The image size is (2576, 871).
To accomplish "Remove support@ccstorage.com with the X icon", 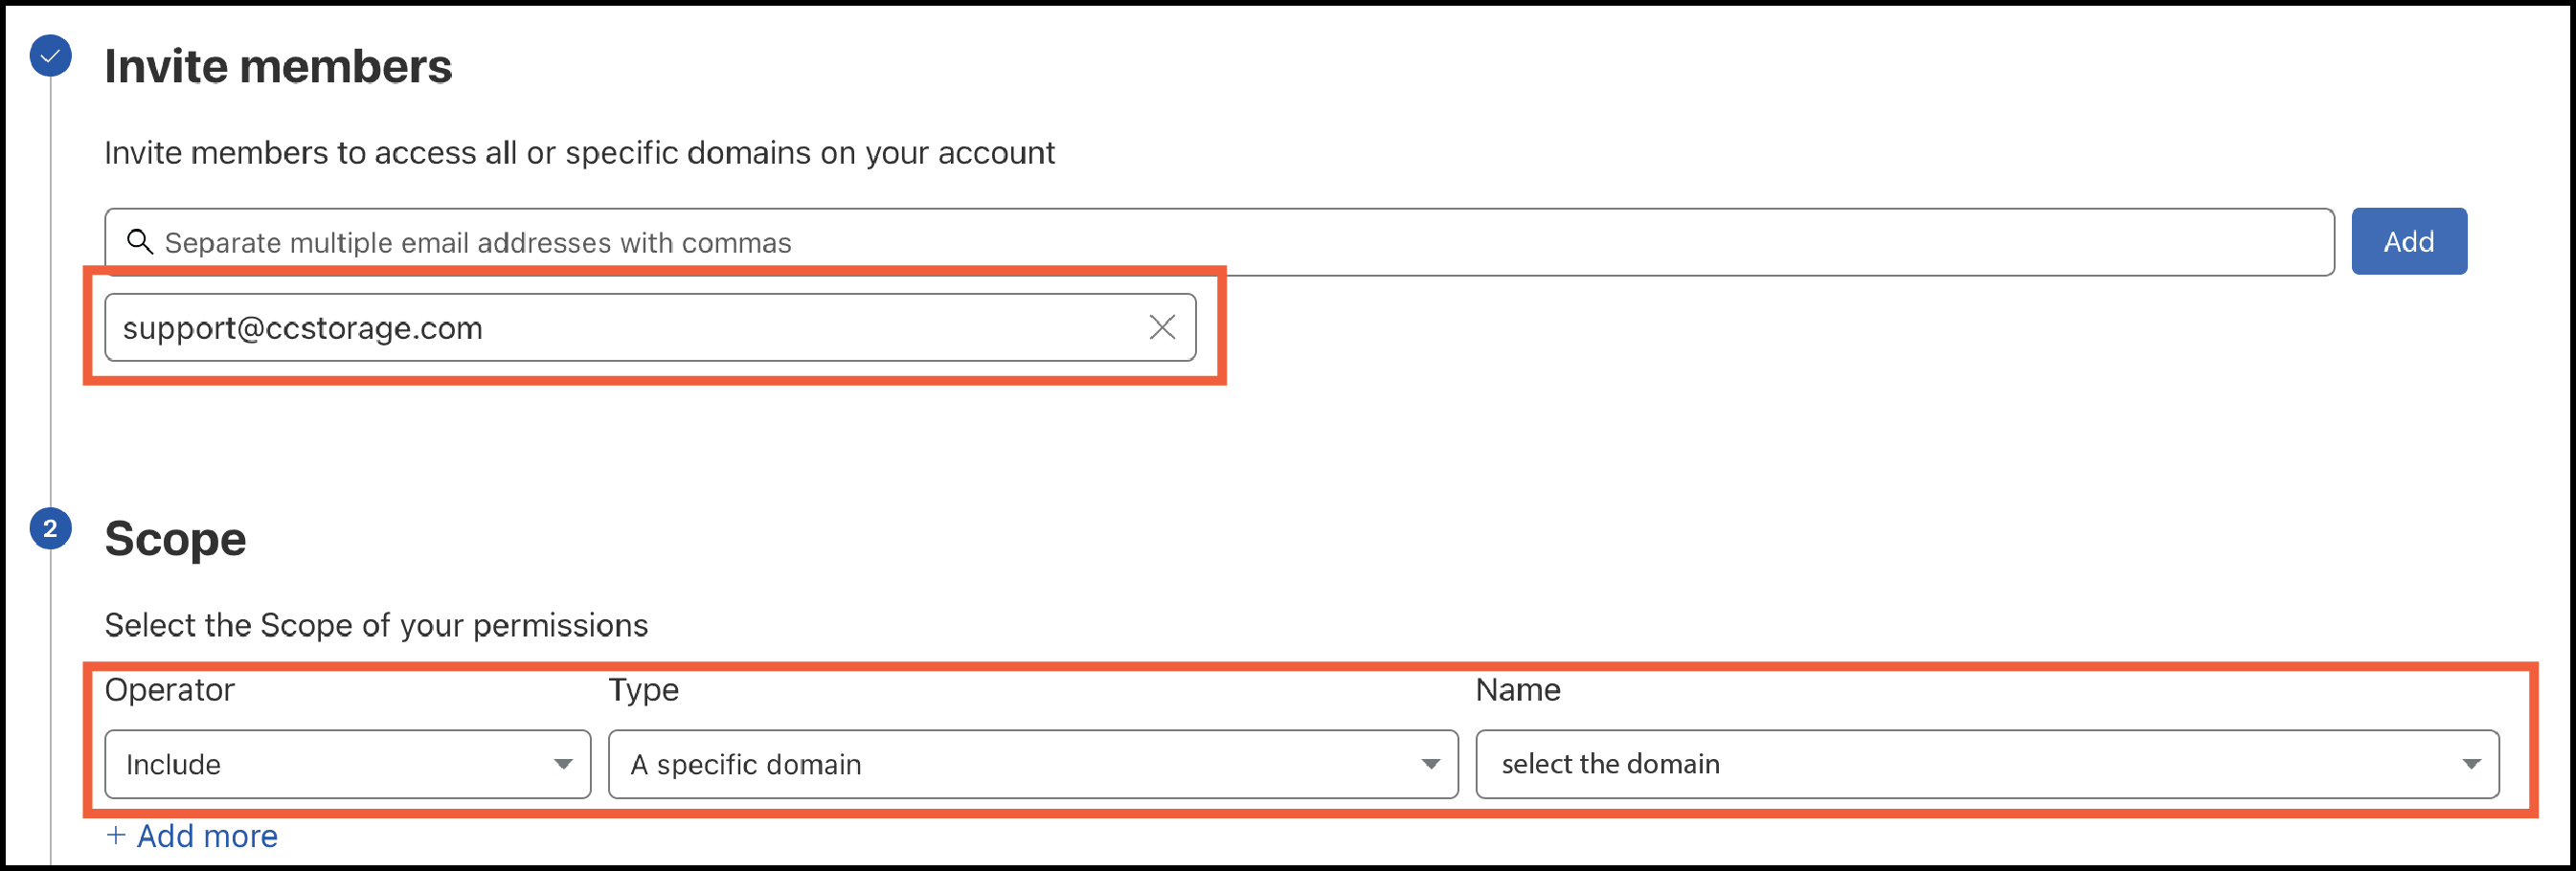I will click(1161, 327).
